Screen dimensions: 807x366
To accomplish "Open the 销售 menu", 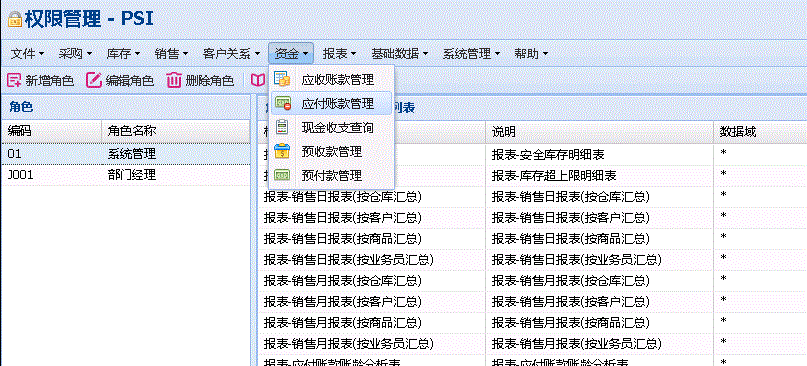I will pos(171,54).
